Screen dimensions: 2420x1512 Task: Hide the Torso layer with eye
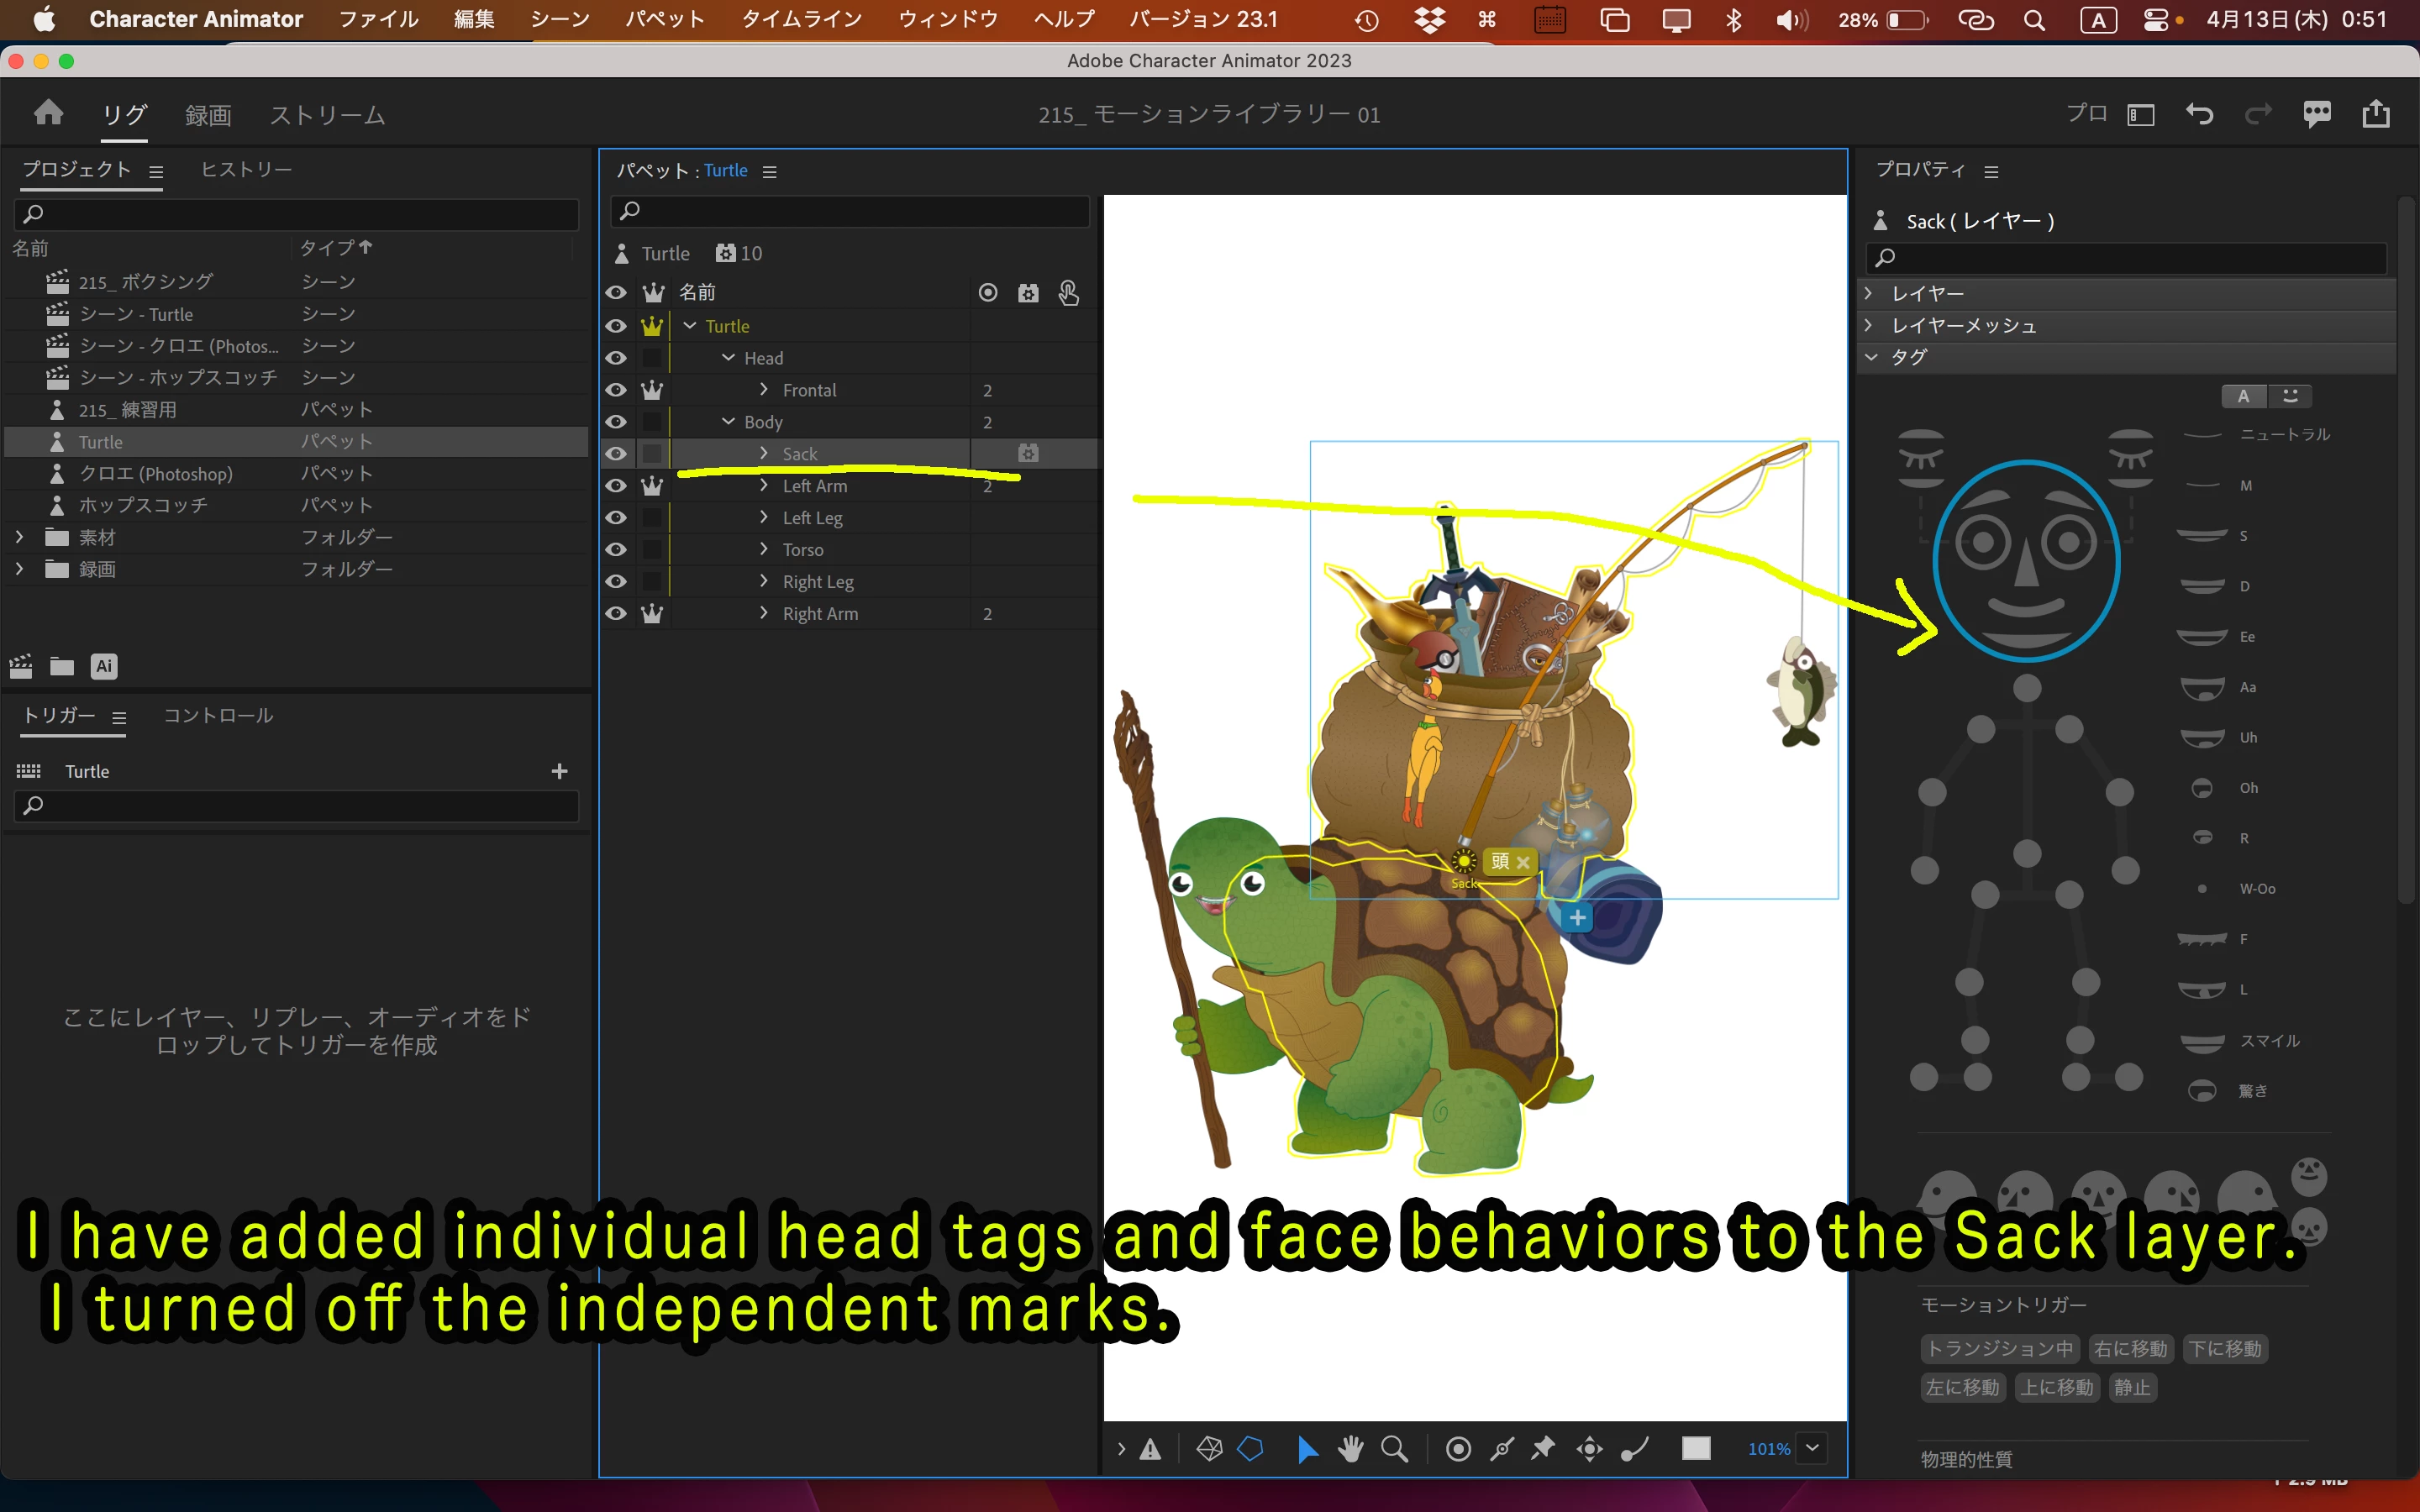(616, 550)
